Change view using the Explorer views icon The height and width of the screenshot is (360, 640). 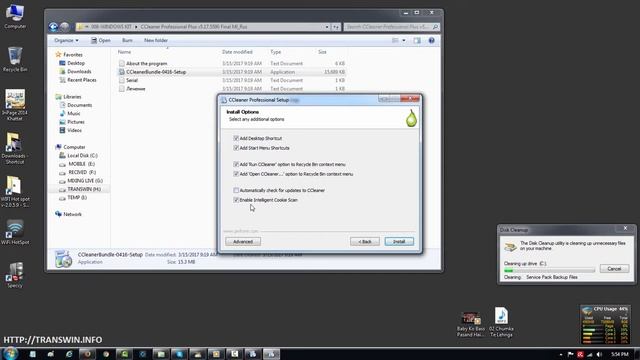pos(395,40)
